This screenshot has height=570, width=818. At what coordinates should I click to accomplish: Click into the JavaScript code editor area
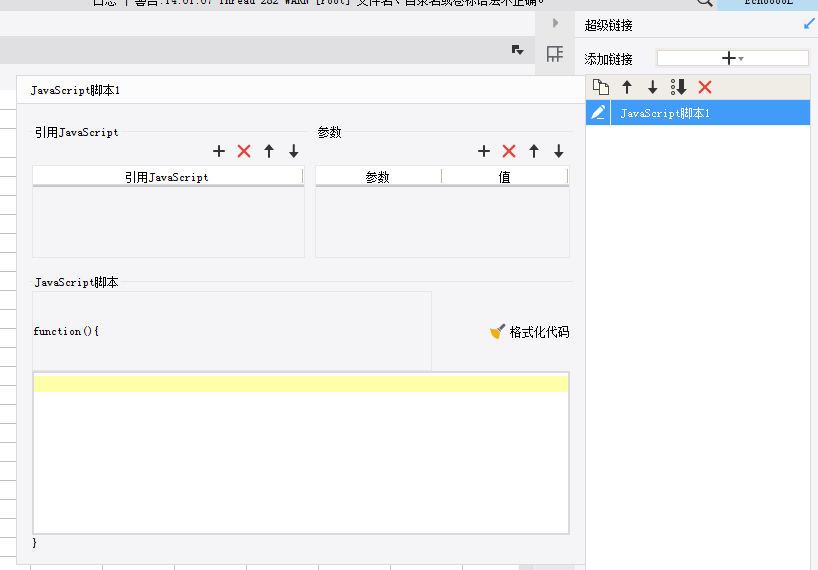tap(301, 453)
